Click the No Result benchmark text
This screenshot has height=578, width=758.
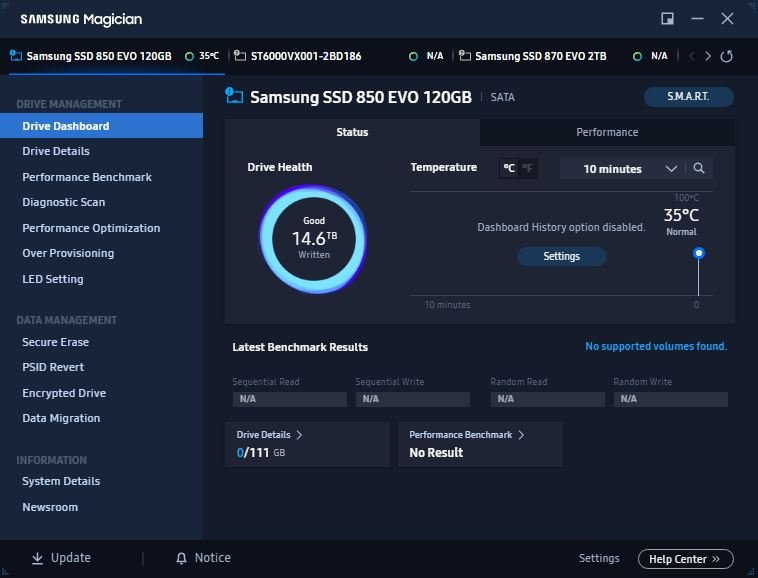click(x=436, y=453)
